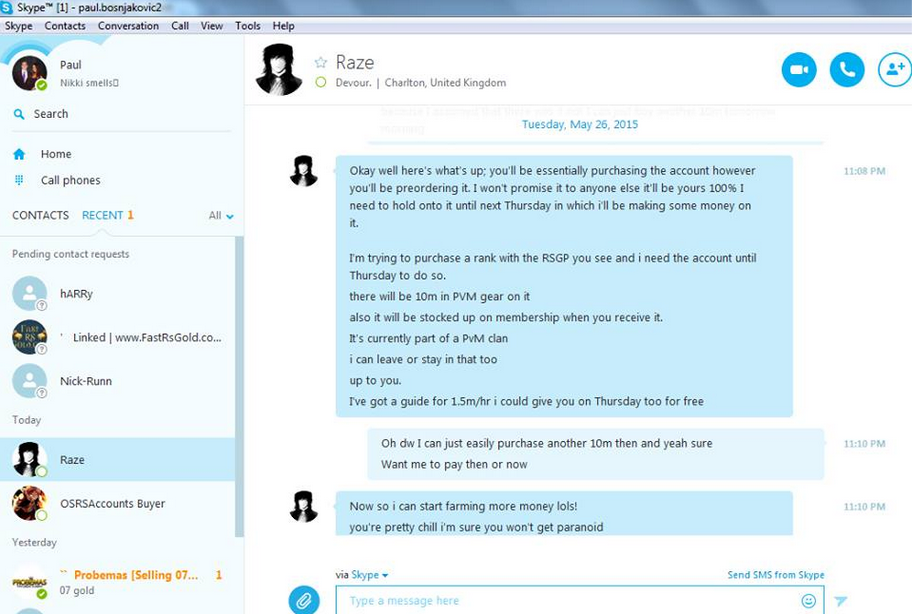Click the Search magnifier icon

point(19,114)
